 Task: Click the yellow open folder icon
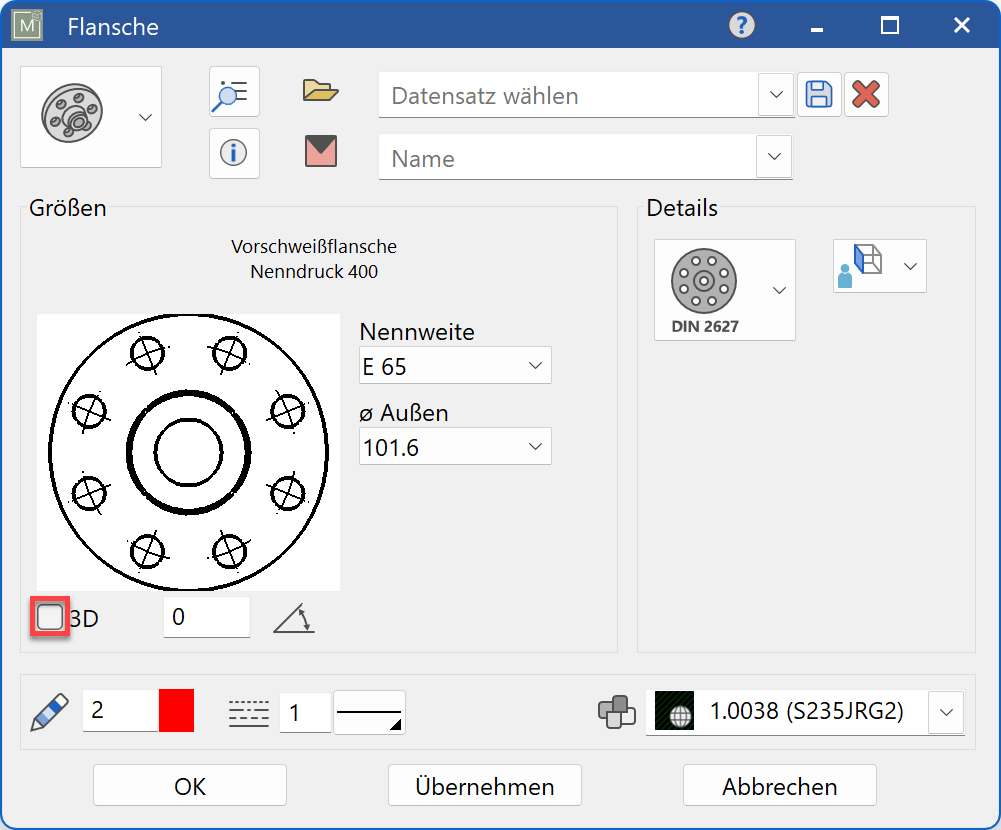click(x=321, y=92)
